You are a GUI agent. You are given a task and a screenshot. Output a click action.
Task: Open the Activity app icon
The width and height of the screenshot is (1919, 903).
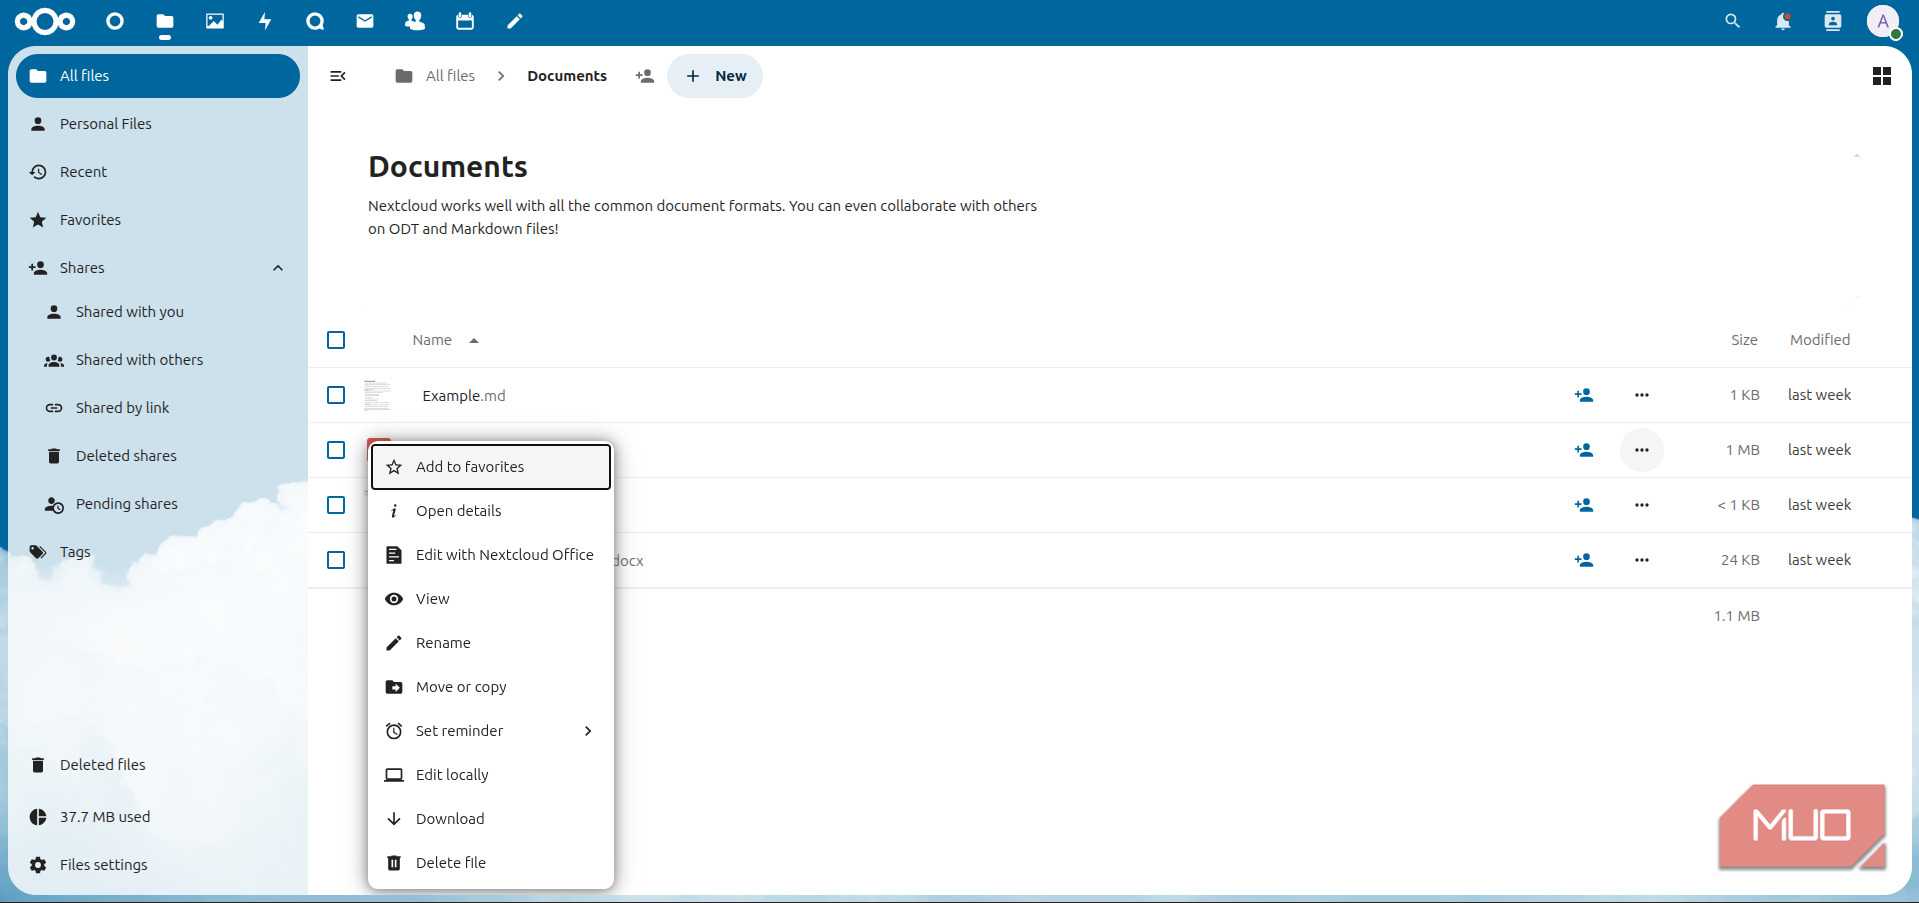264,20
